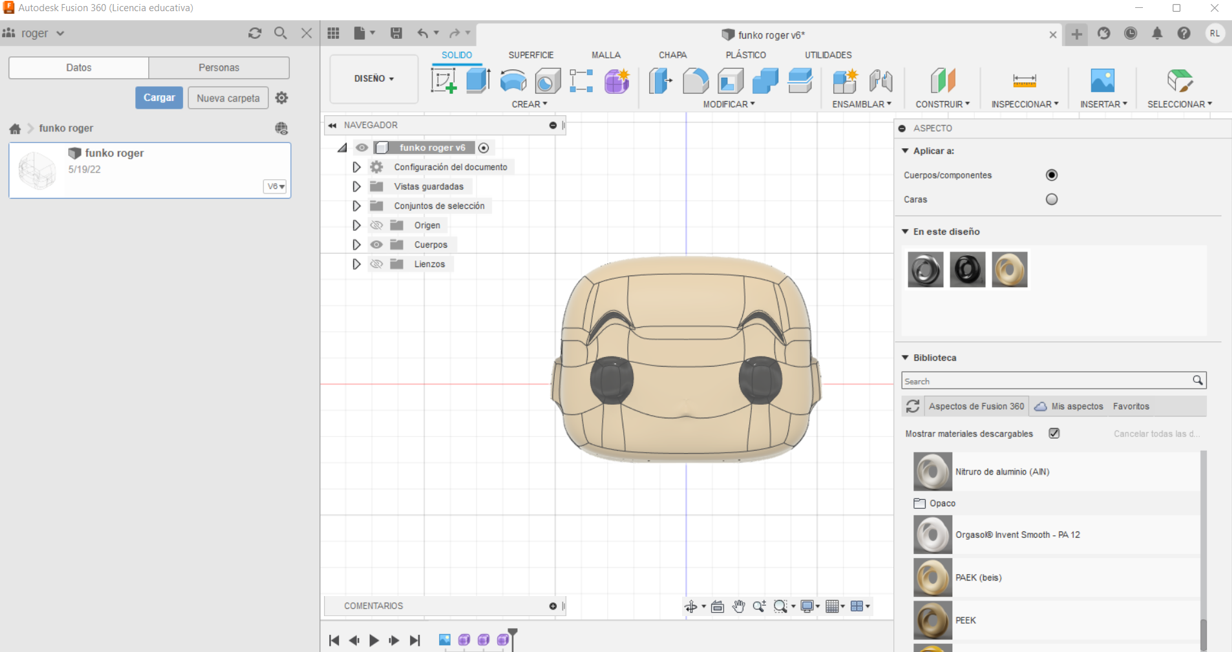Open the Measure tool
The width and height of the screenshot is (1232, 652).
[1024, 81]
